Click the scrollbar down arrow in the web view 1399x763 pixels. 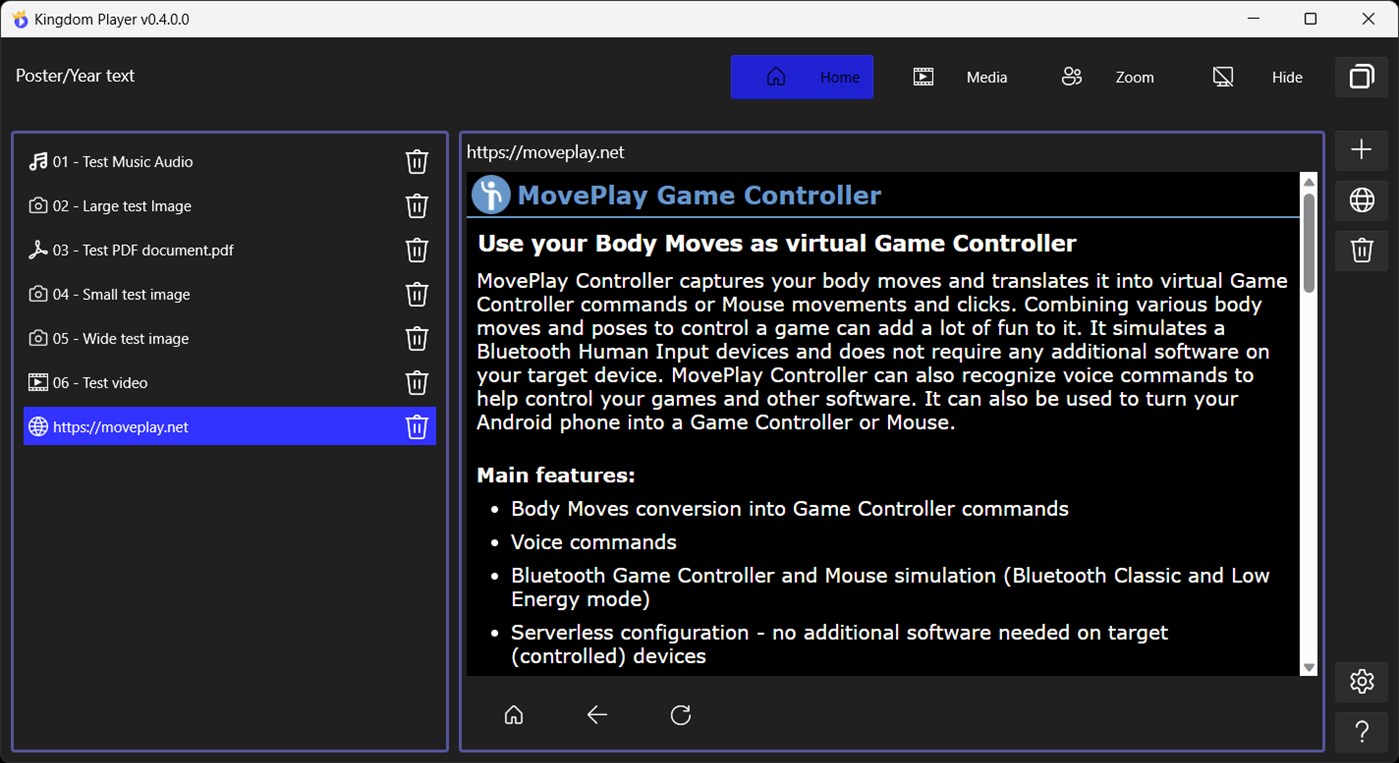[x=1308, y=667]
